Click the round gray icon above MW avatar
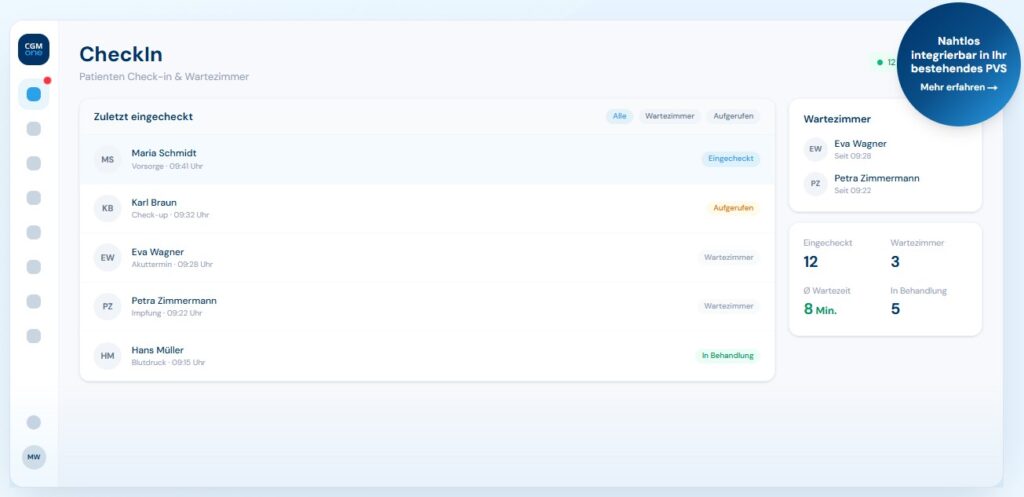Viewport: 1024px width, 497px height. pyautogui.click(x=33, y=422)
